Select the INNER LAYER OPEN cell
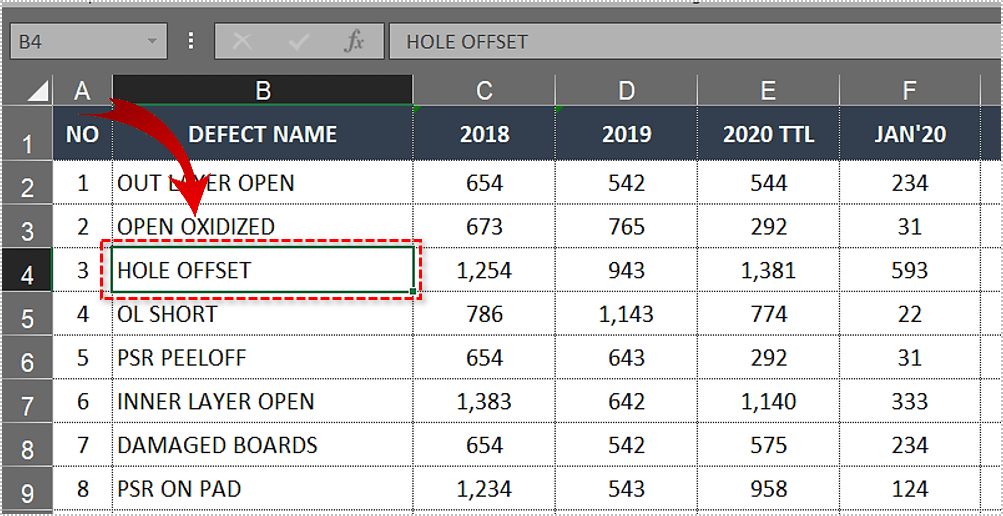 coord(262,402)
